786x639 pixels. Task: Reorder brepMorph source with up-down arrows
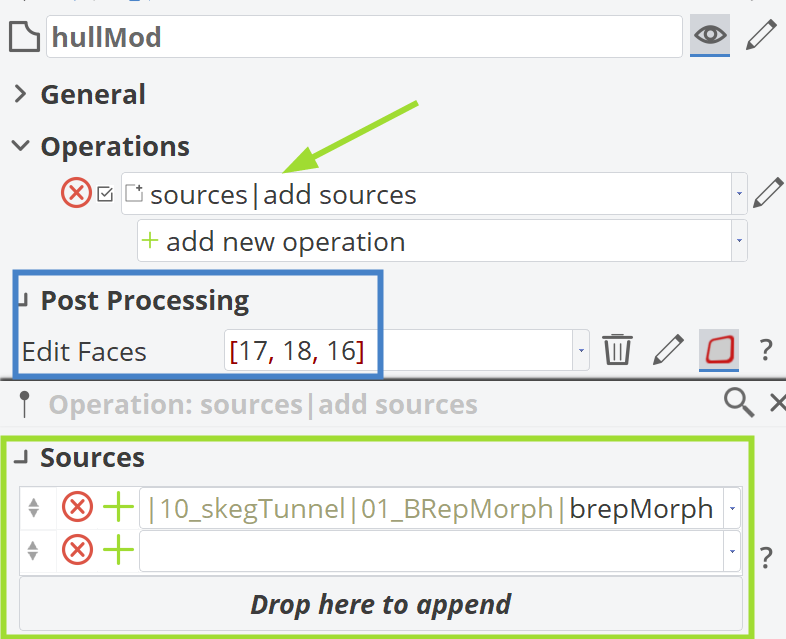pyautogui.click(x=34, y=508)
